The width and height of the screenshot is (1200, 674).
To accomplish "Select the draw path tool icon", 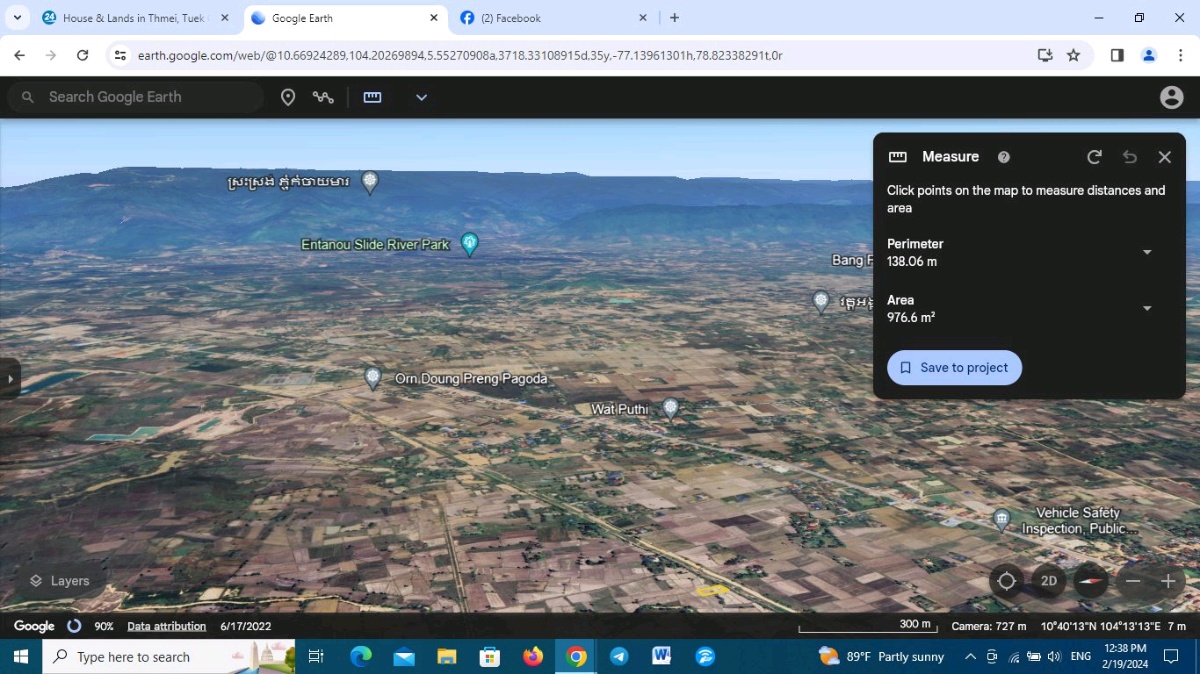I will (323, 97).
